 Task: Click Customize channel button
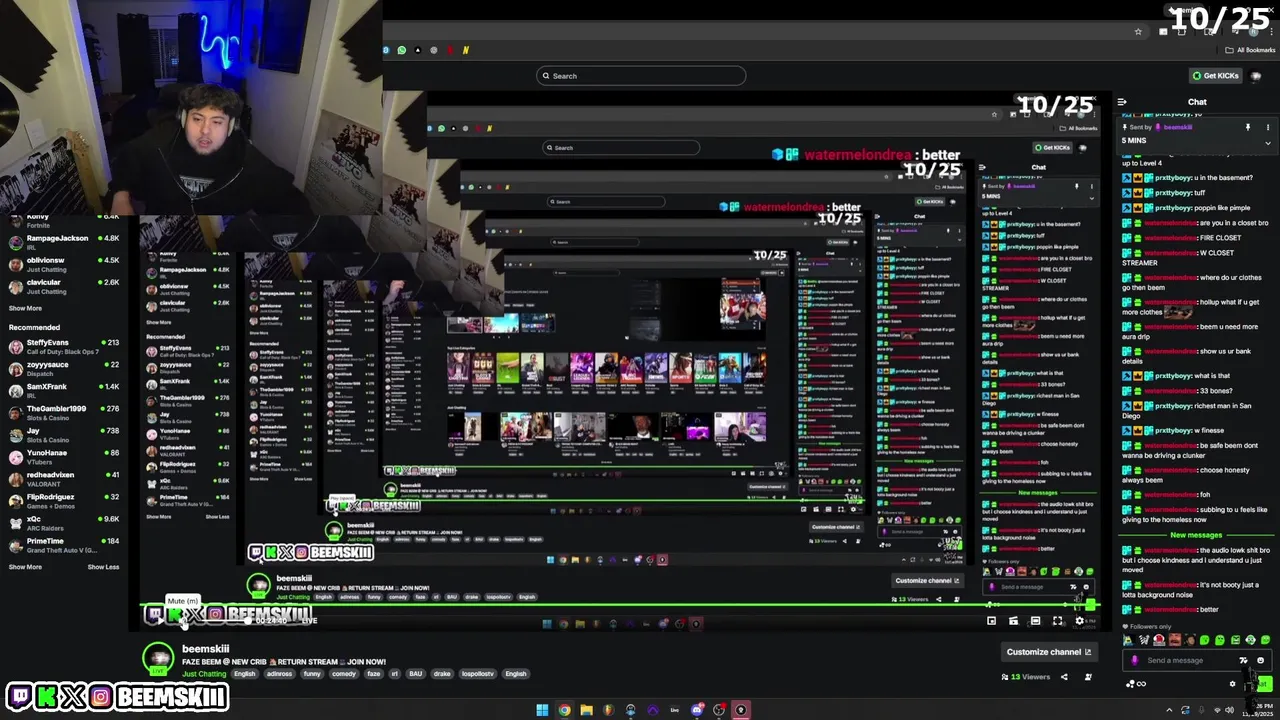(x=1049, y=652)
